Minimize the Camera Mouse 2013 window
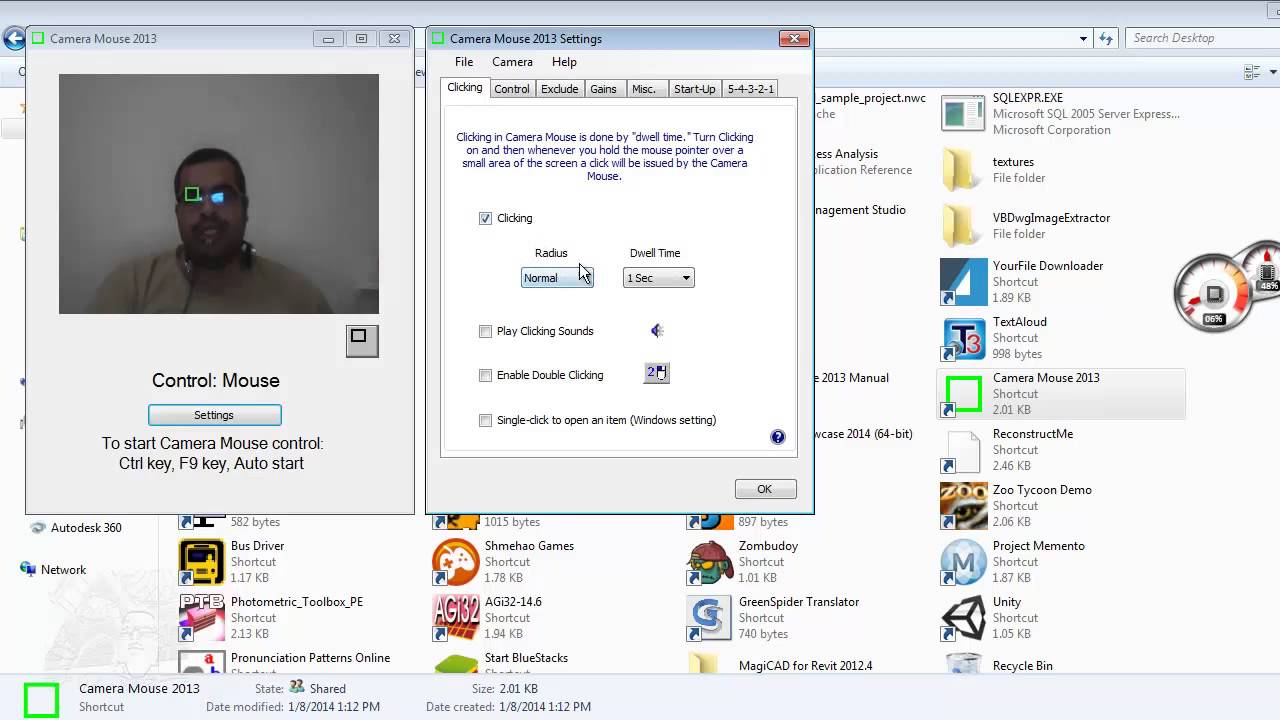The image size is (1280, 720). pyautogui.click(x=327, y=39)
